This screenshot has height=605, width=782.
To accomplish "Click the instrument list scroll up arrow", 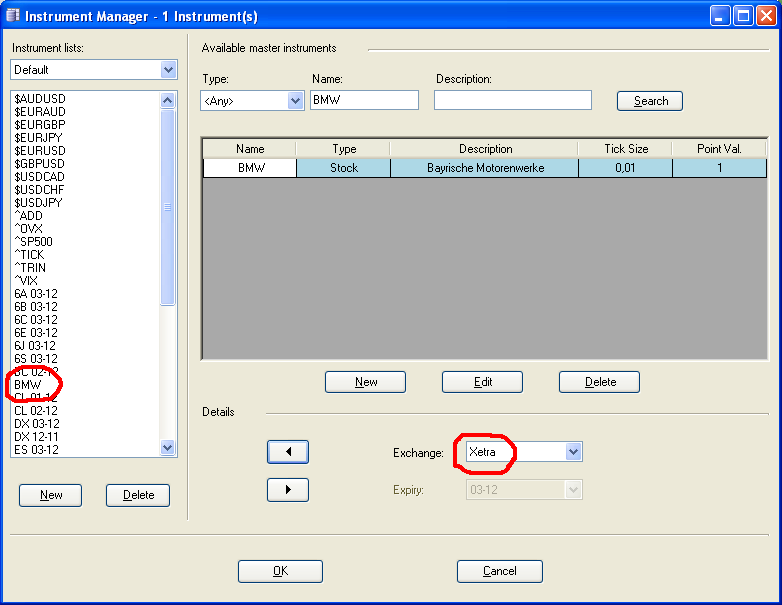I will pos(168,100).
